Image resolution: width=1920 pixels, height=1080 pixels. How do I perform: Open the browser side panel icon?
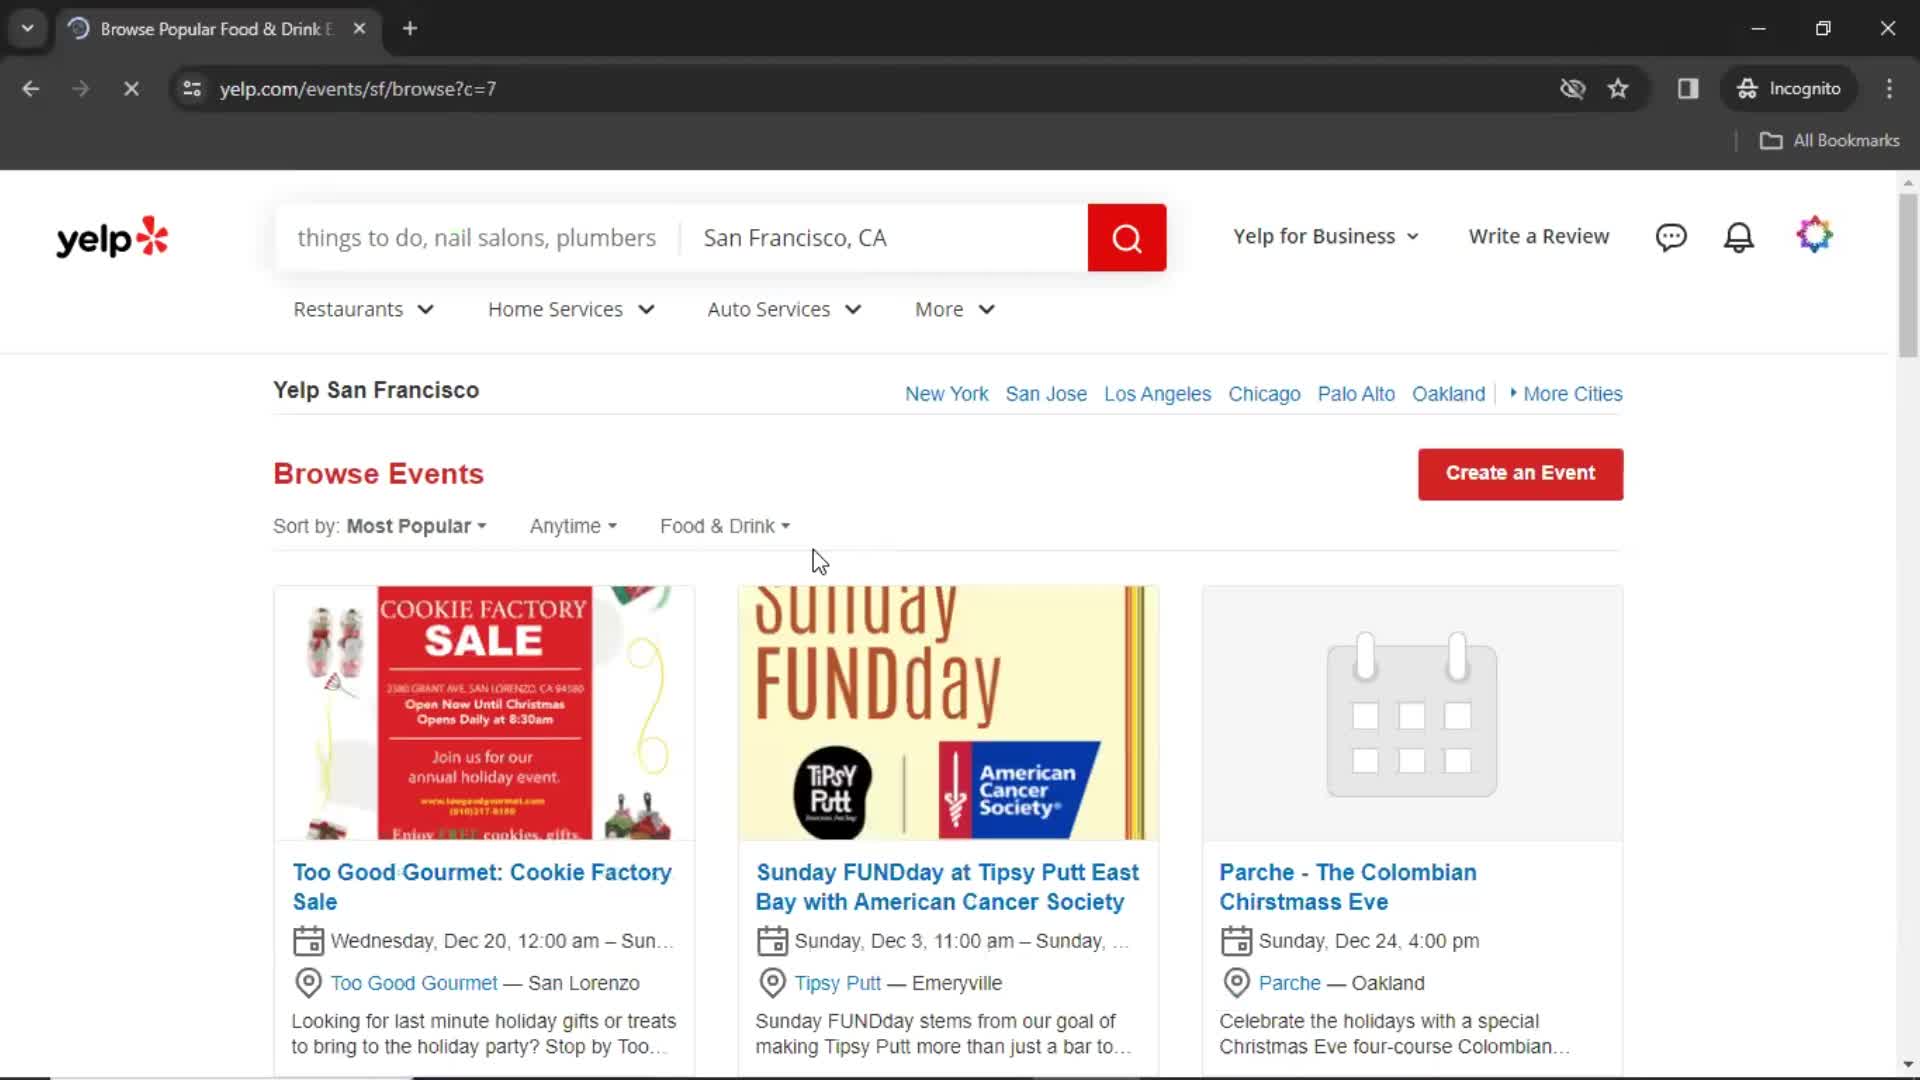[1688, 89]
